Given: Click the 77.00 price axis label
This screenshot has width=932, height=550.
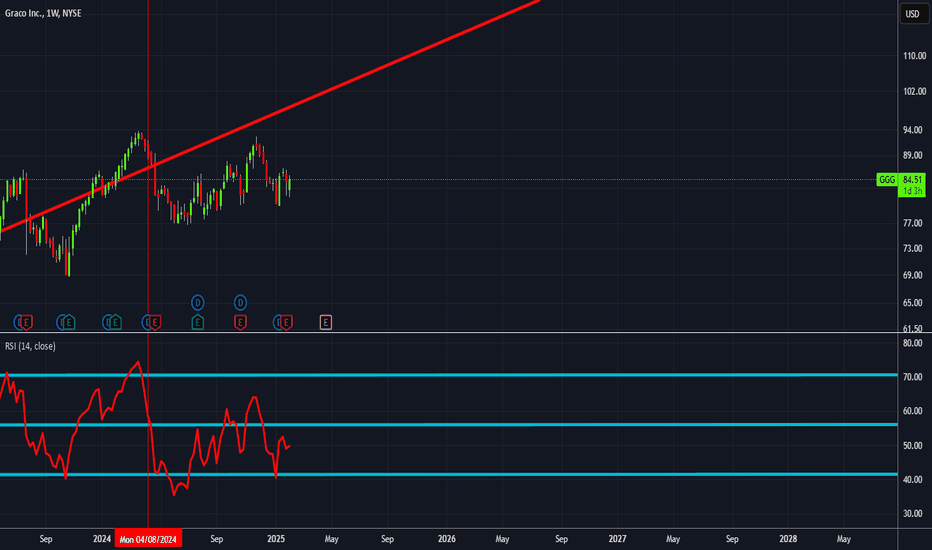Looking at the screenshot, I should tap(912, 223).
